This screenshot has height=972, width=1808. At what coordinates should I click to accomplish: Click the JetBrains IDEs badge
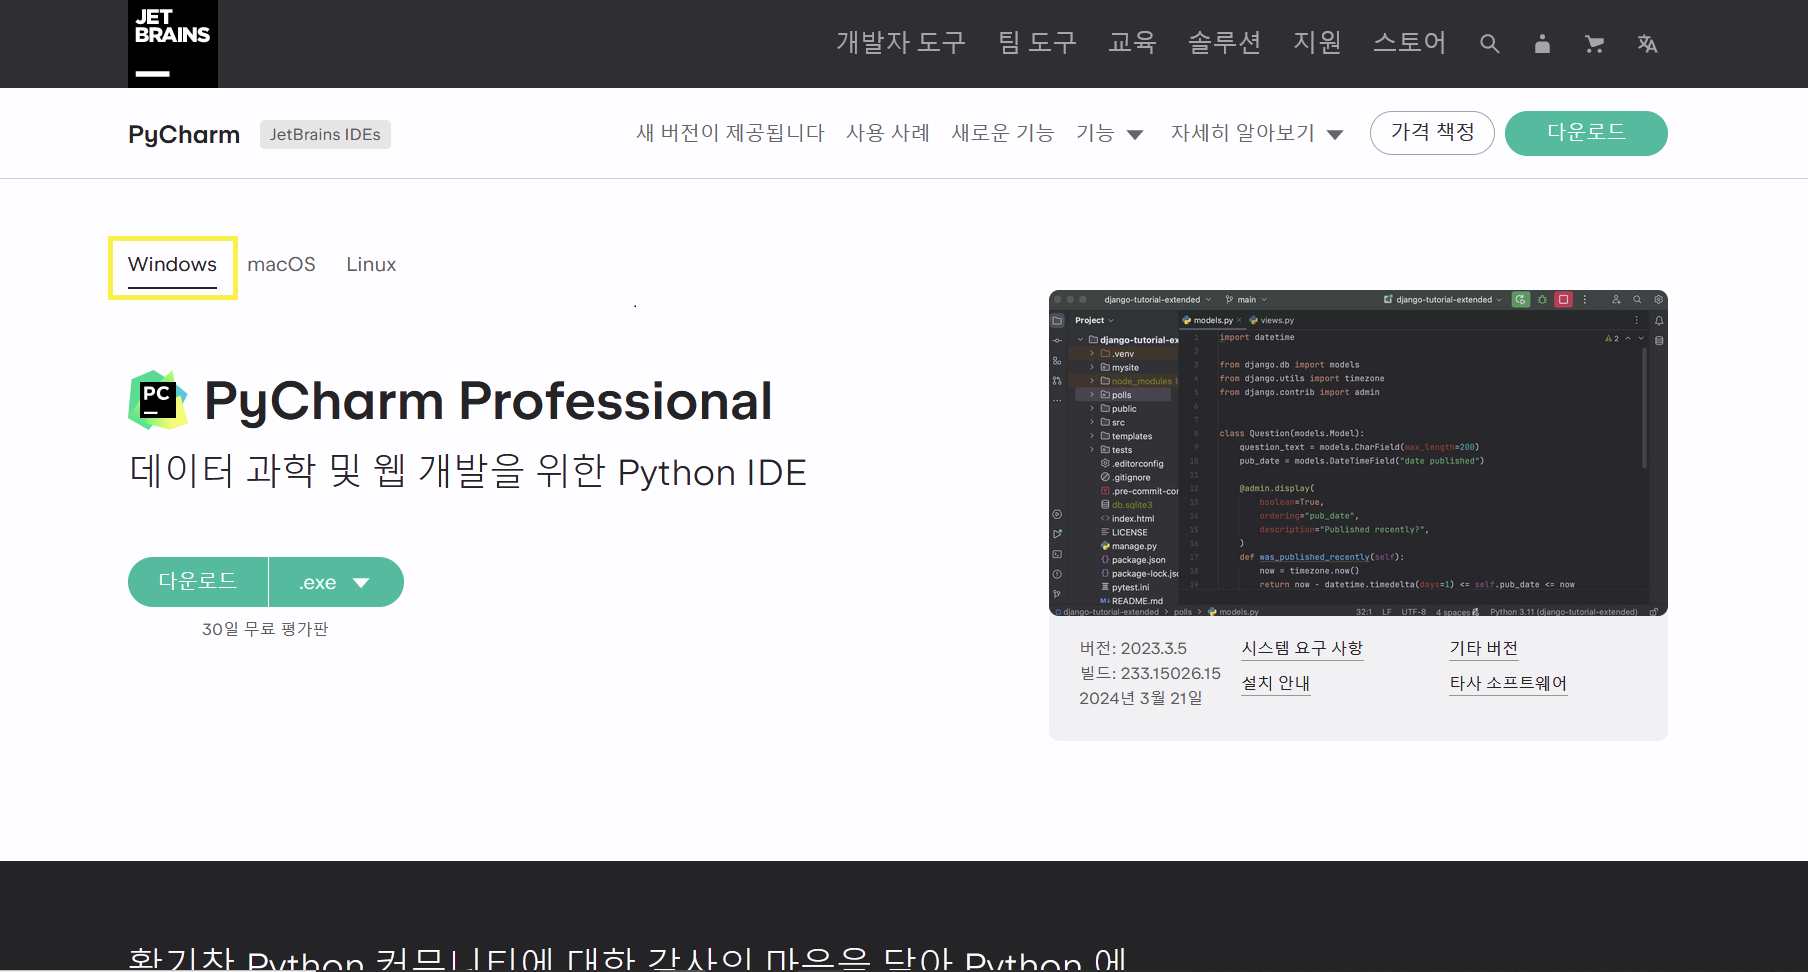325,134
